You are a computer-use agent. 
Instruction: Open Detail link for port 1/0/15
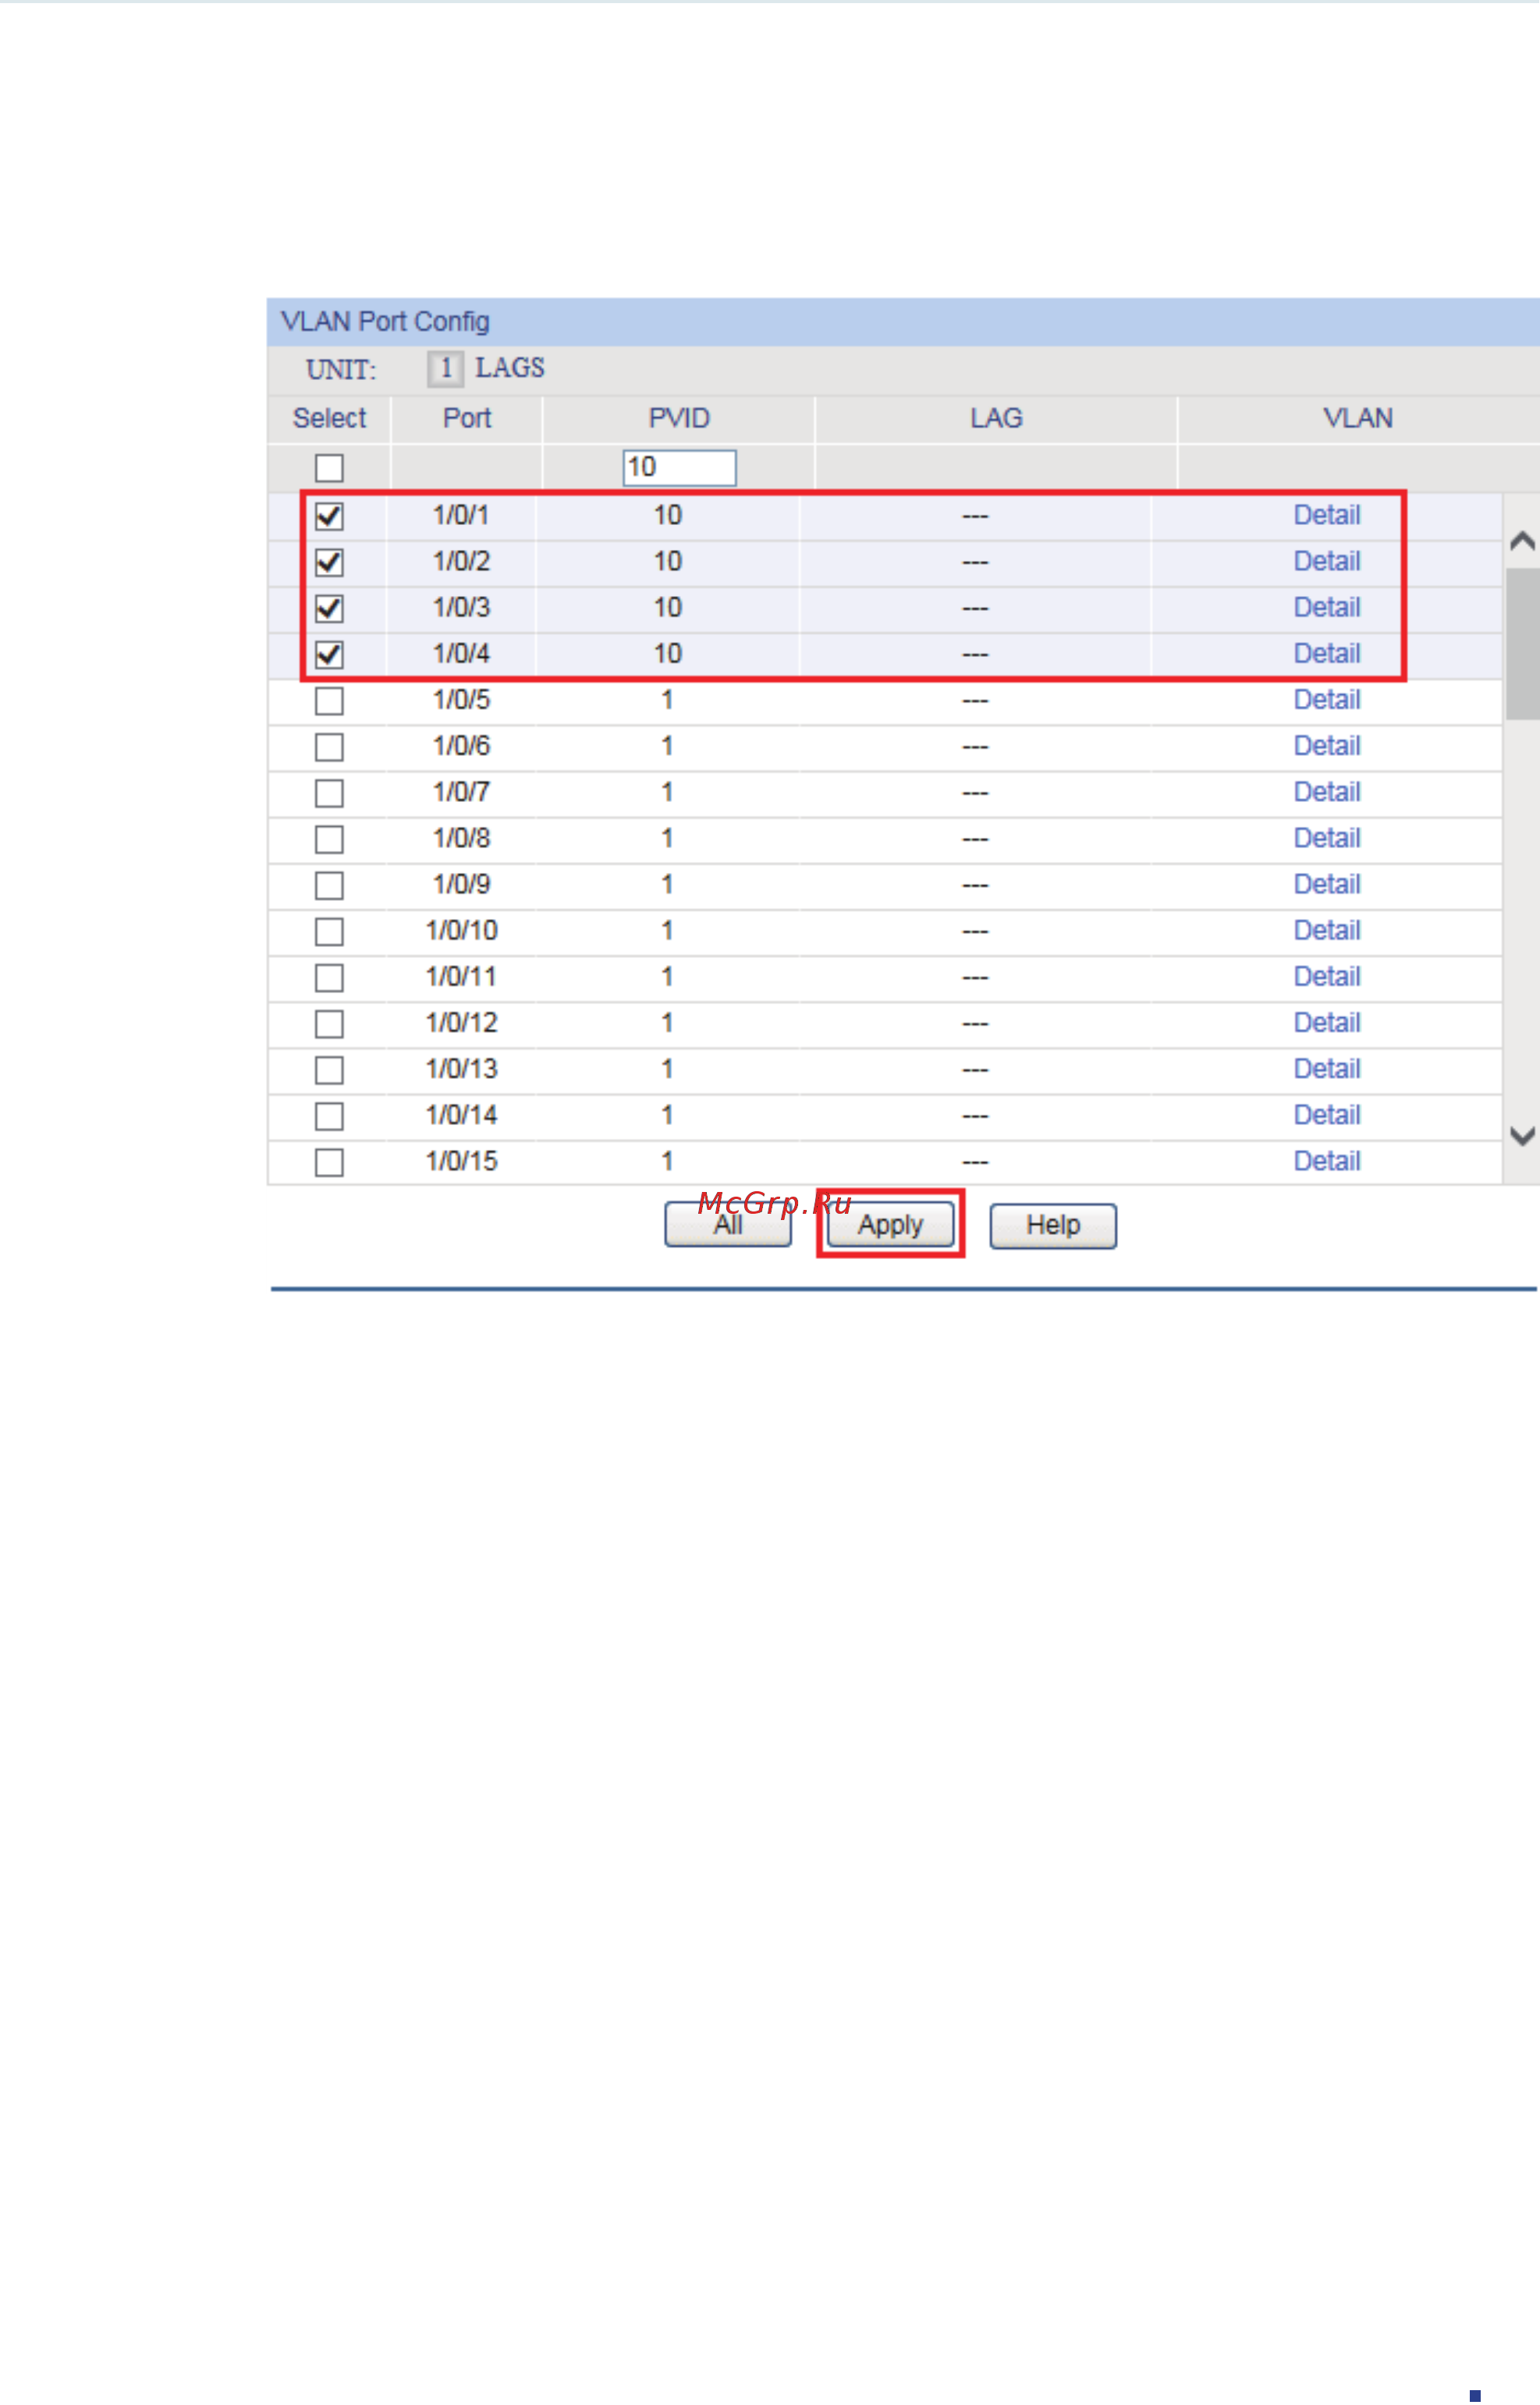point(1326,1160)
